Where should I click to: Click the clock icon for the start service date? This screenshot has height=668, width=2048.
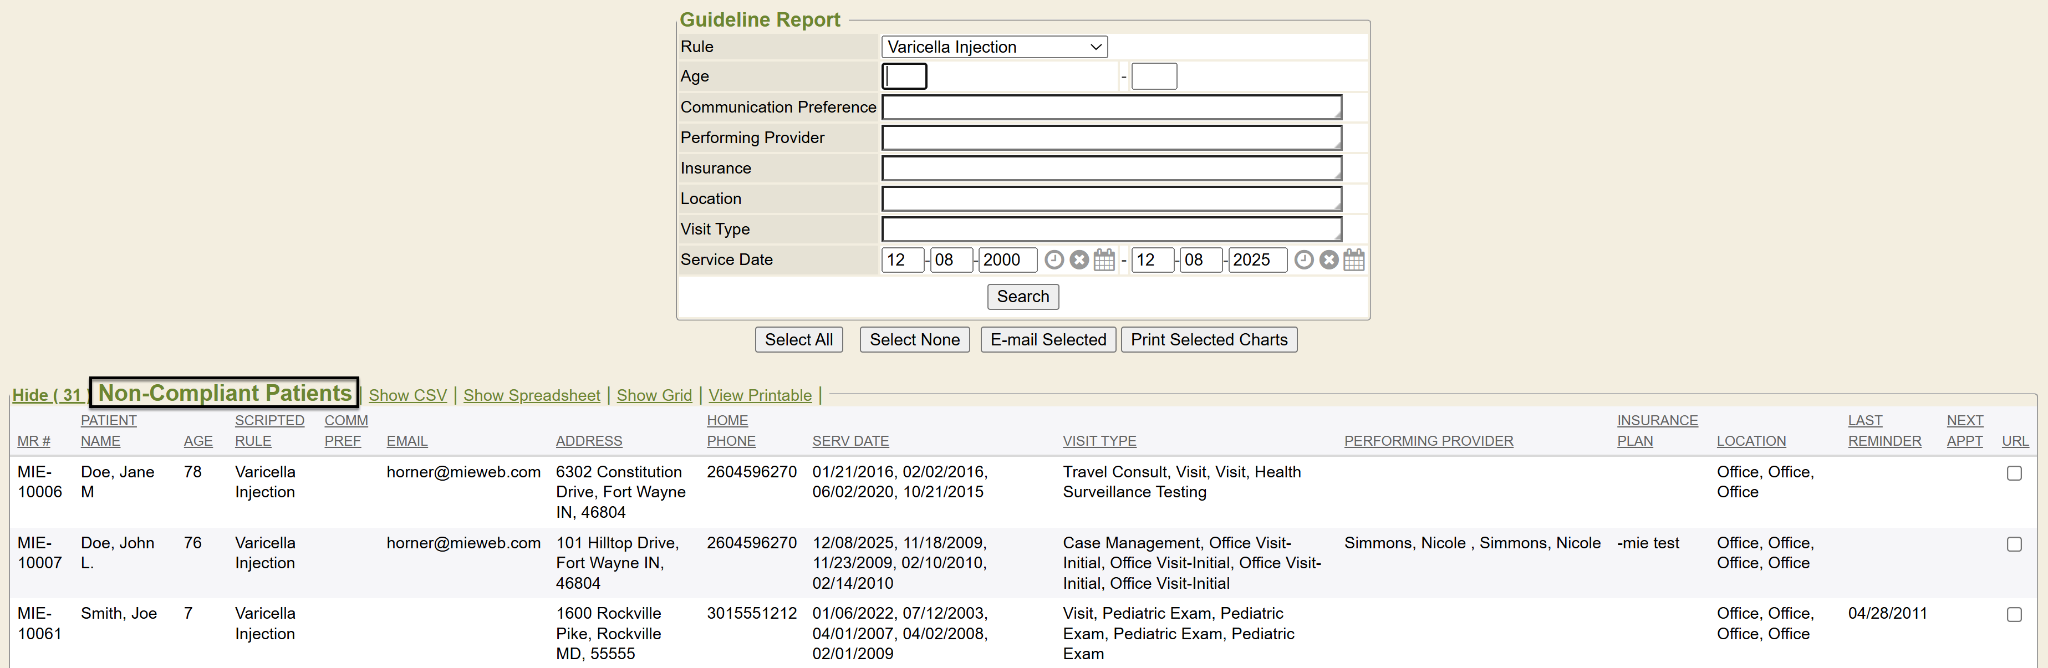(1054, 260)
